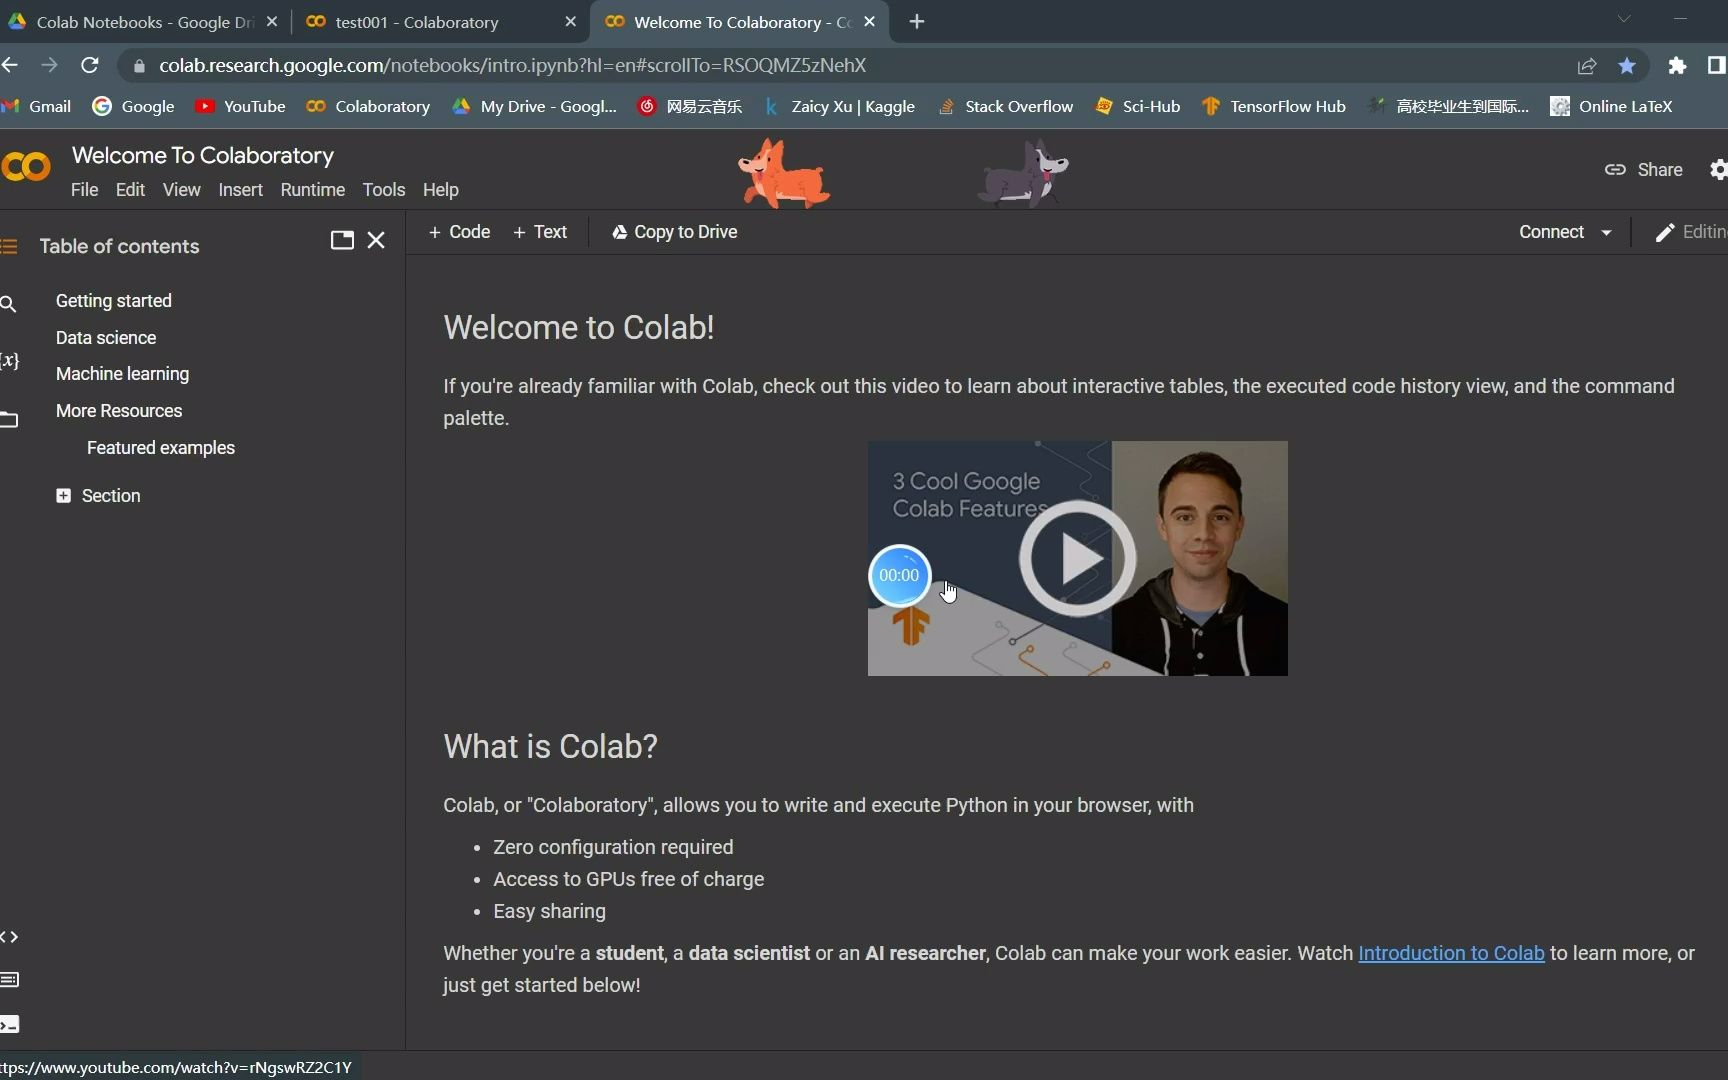
Task: Collapse the Section entry in table of contents
Action: (64, 495)
